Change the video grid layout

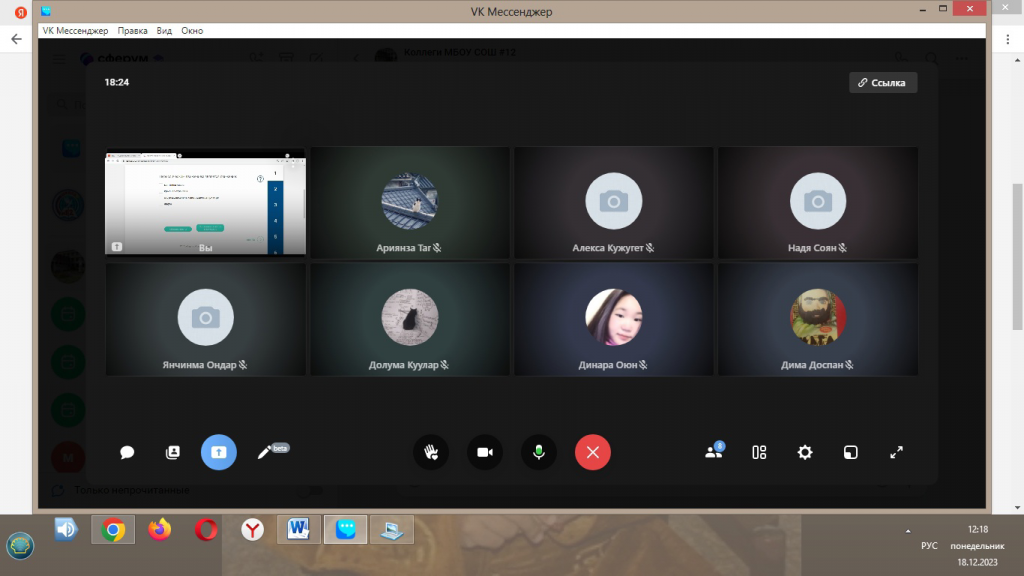pos(759,452)
